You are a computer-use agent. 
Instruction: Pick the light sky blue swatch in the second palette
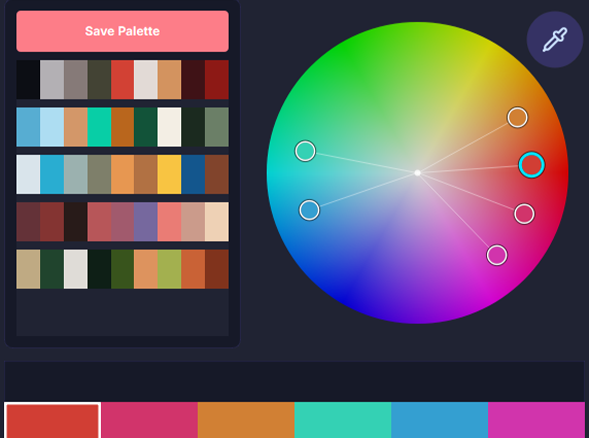pyautogui.click(x=52, y=127)
